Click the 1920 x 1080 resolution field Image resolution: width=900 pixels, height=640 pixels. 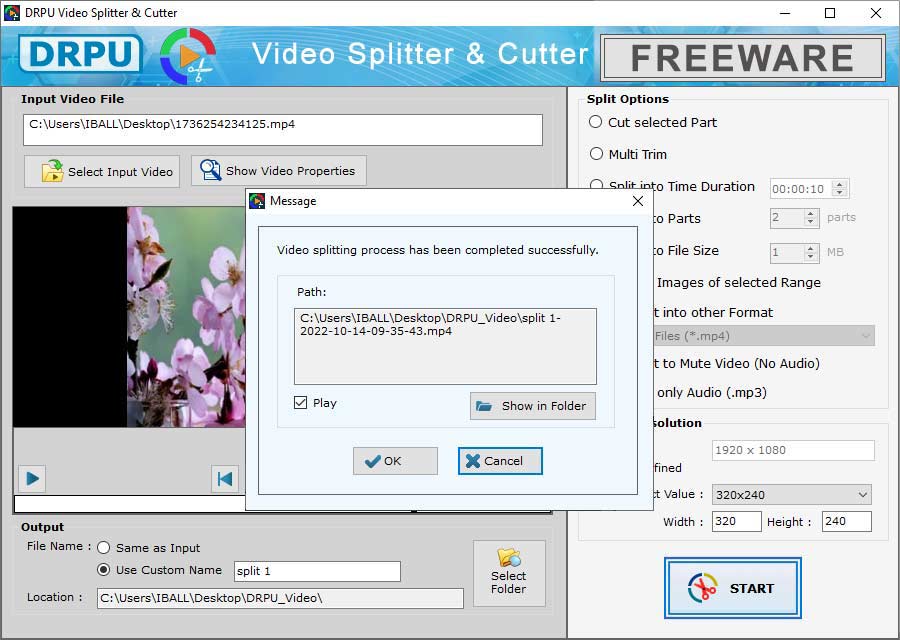[793, 450]
